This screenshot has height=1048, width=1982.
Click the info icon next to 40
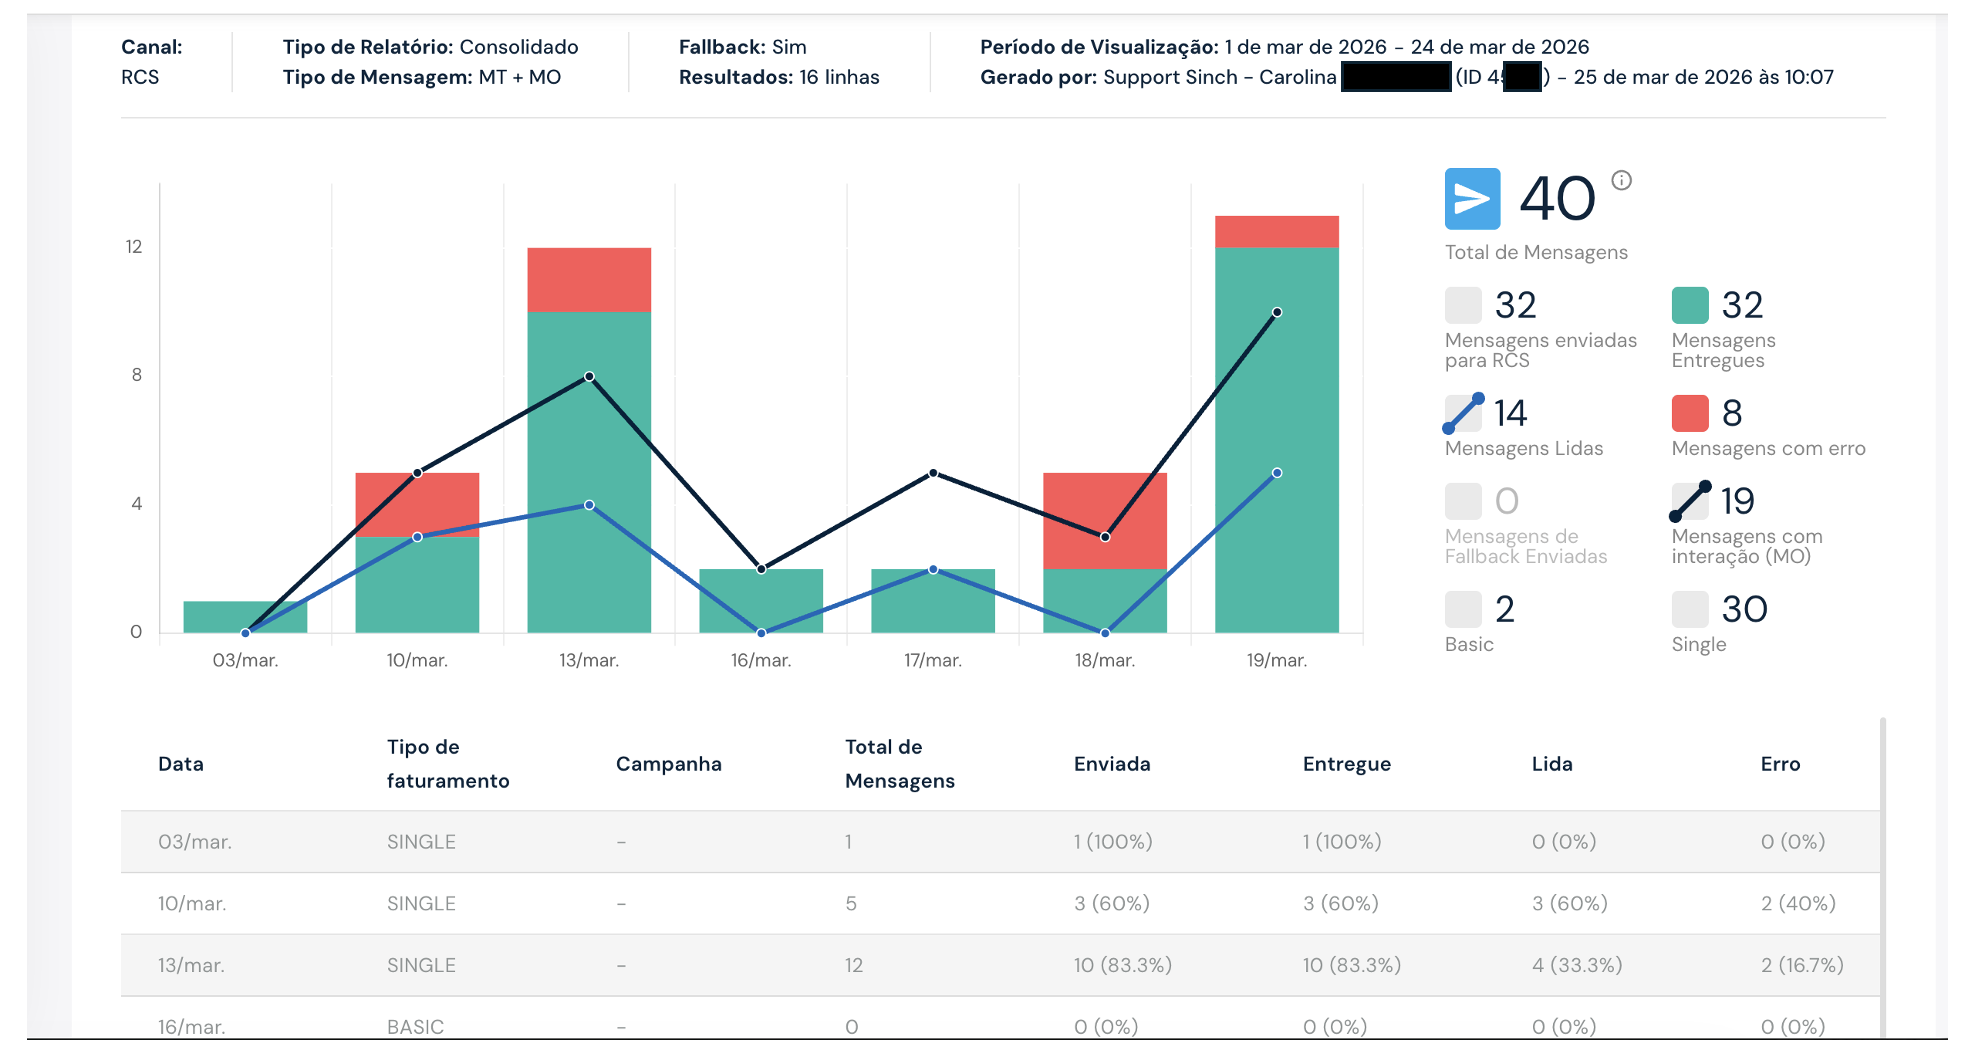pos(1621,180)
